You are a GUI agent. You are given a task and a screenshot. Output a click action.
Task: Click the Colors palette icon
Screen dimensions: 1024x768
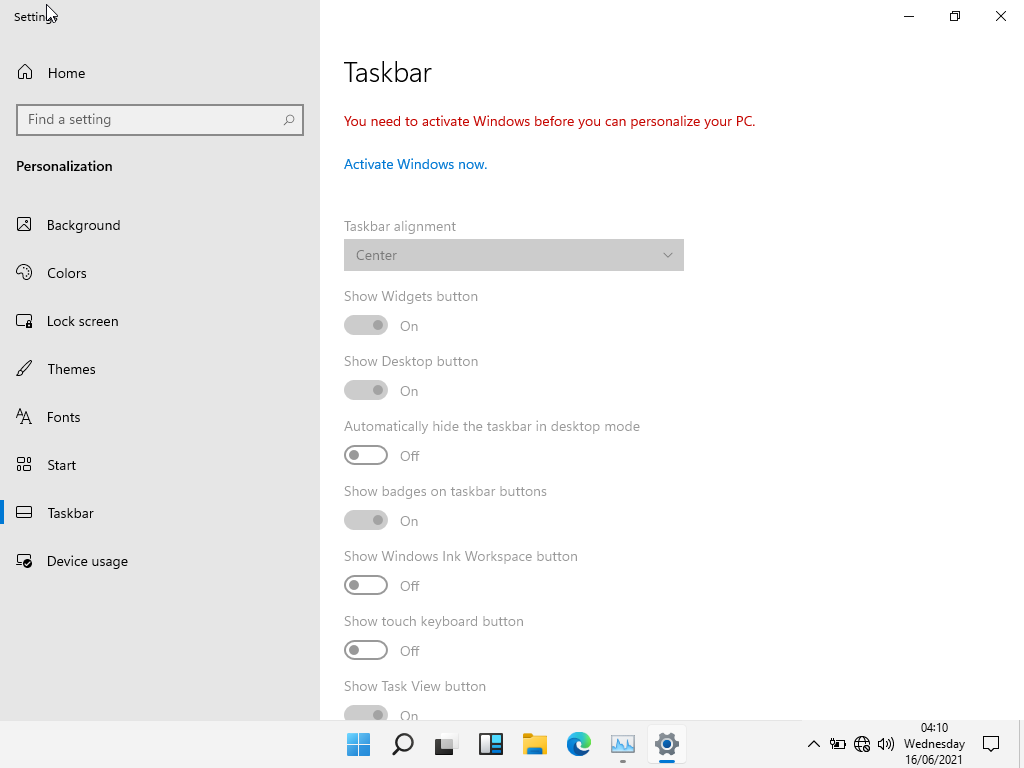tap(24, 273)
